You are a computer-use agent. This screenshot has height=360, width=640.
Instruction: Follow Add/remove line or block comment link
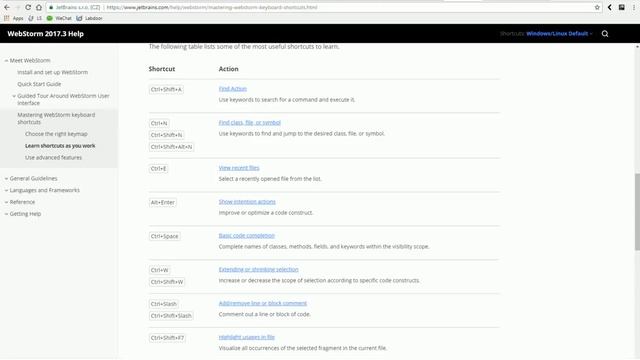point(262,303)
